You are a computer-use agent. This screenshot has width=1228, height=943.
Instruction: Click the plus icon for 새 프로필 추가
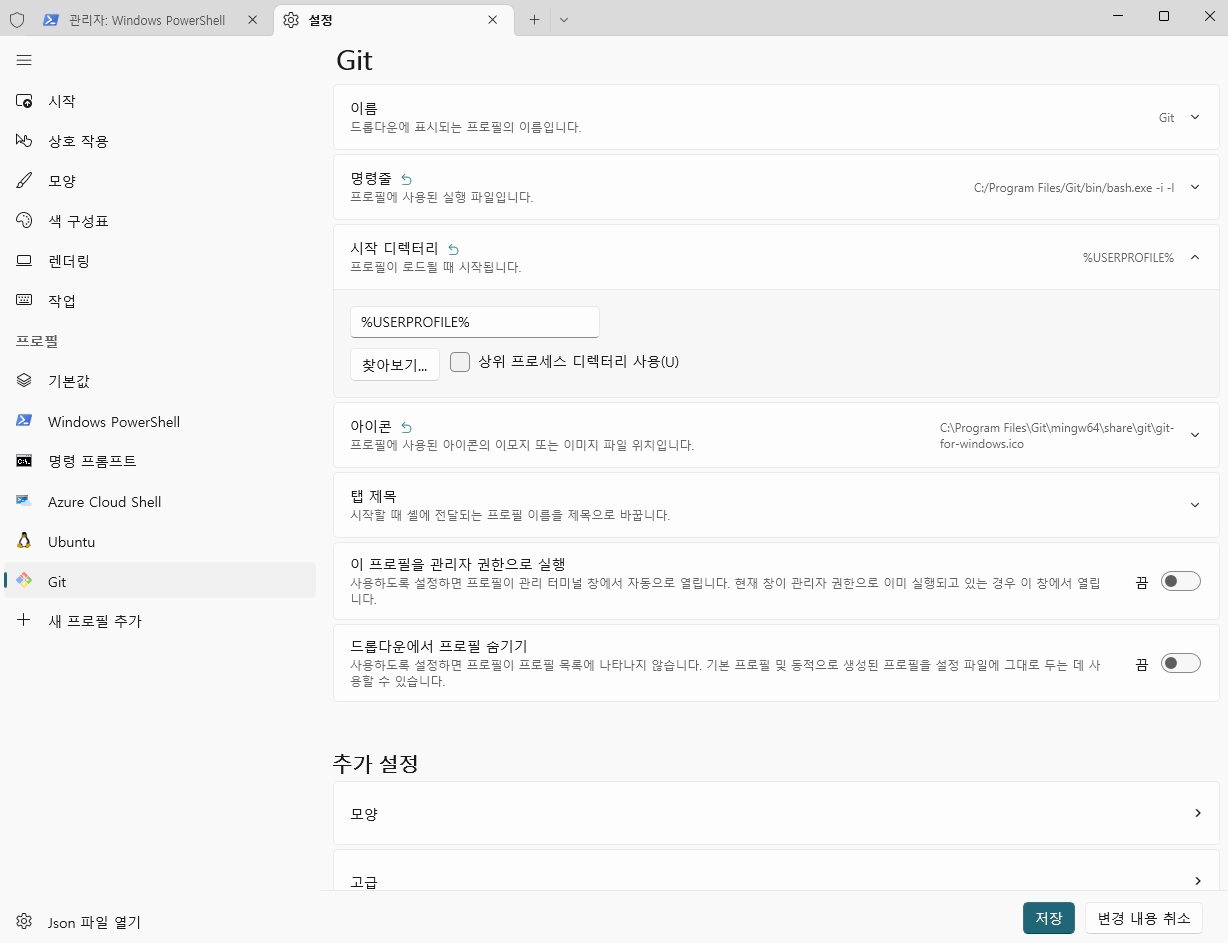(x=24, y=621)
